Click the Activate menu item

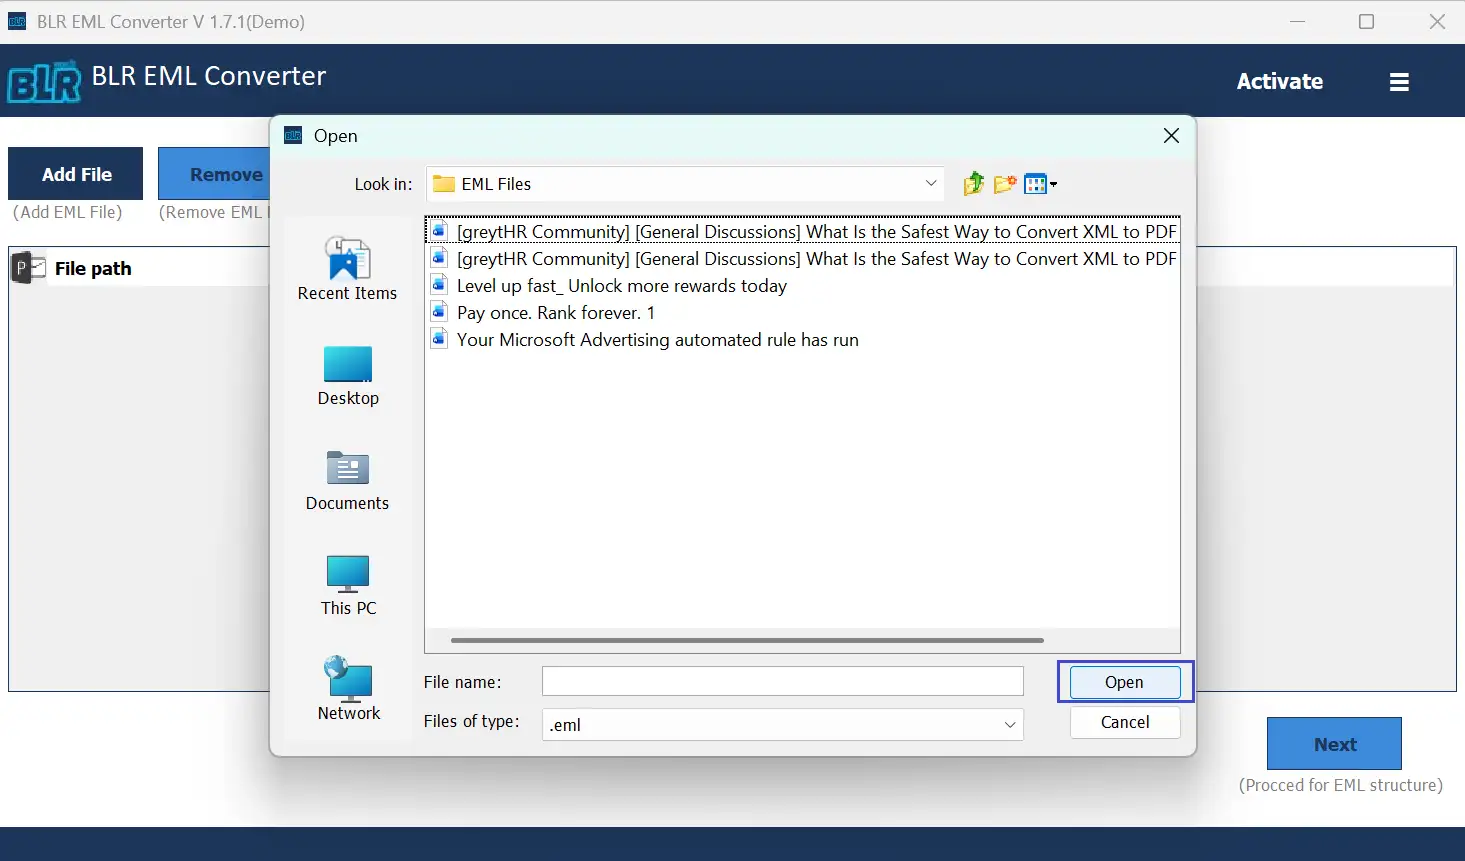pyautogui.click(x=1280, y=81)
